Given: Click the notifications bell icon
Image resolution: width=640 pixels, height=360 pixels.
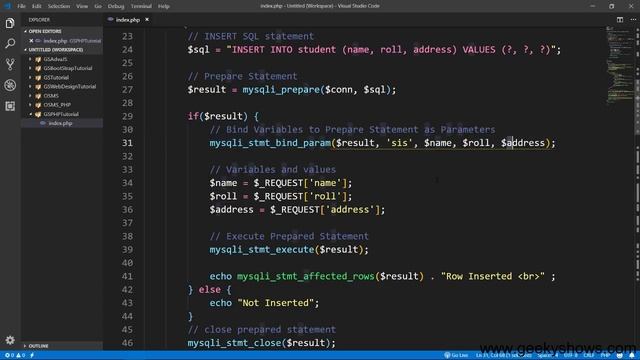Looking at the screenshot, I should pos(632,355).
